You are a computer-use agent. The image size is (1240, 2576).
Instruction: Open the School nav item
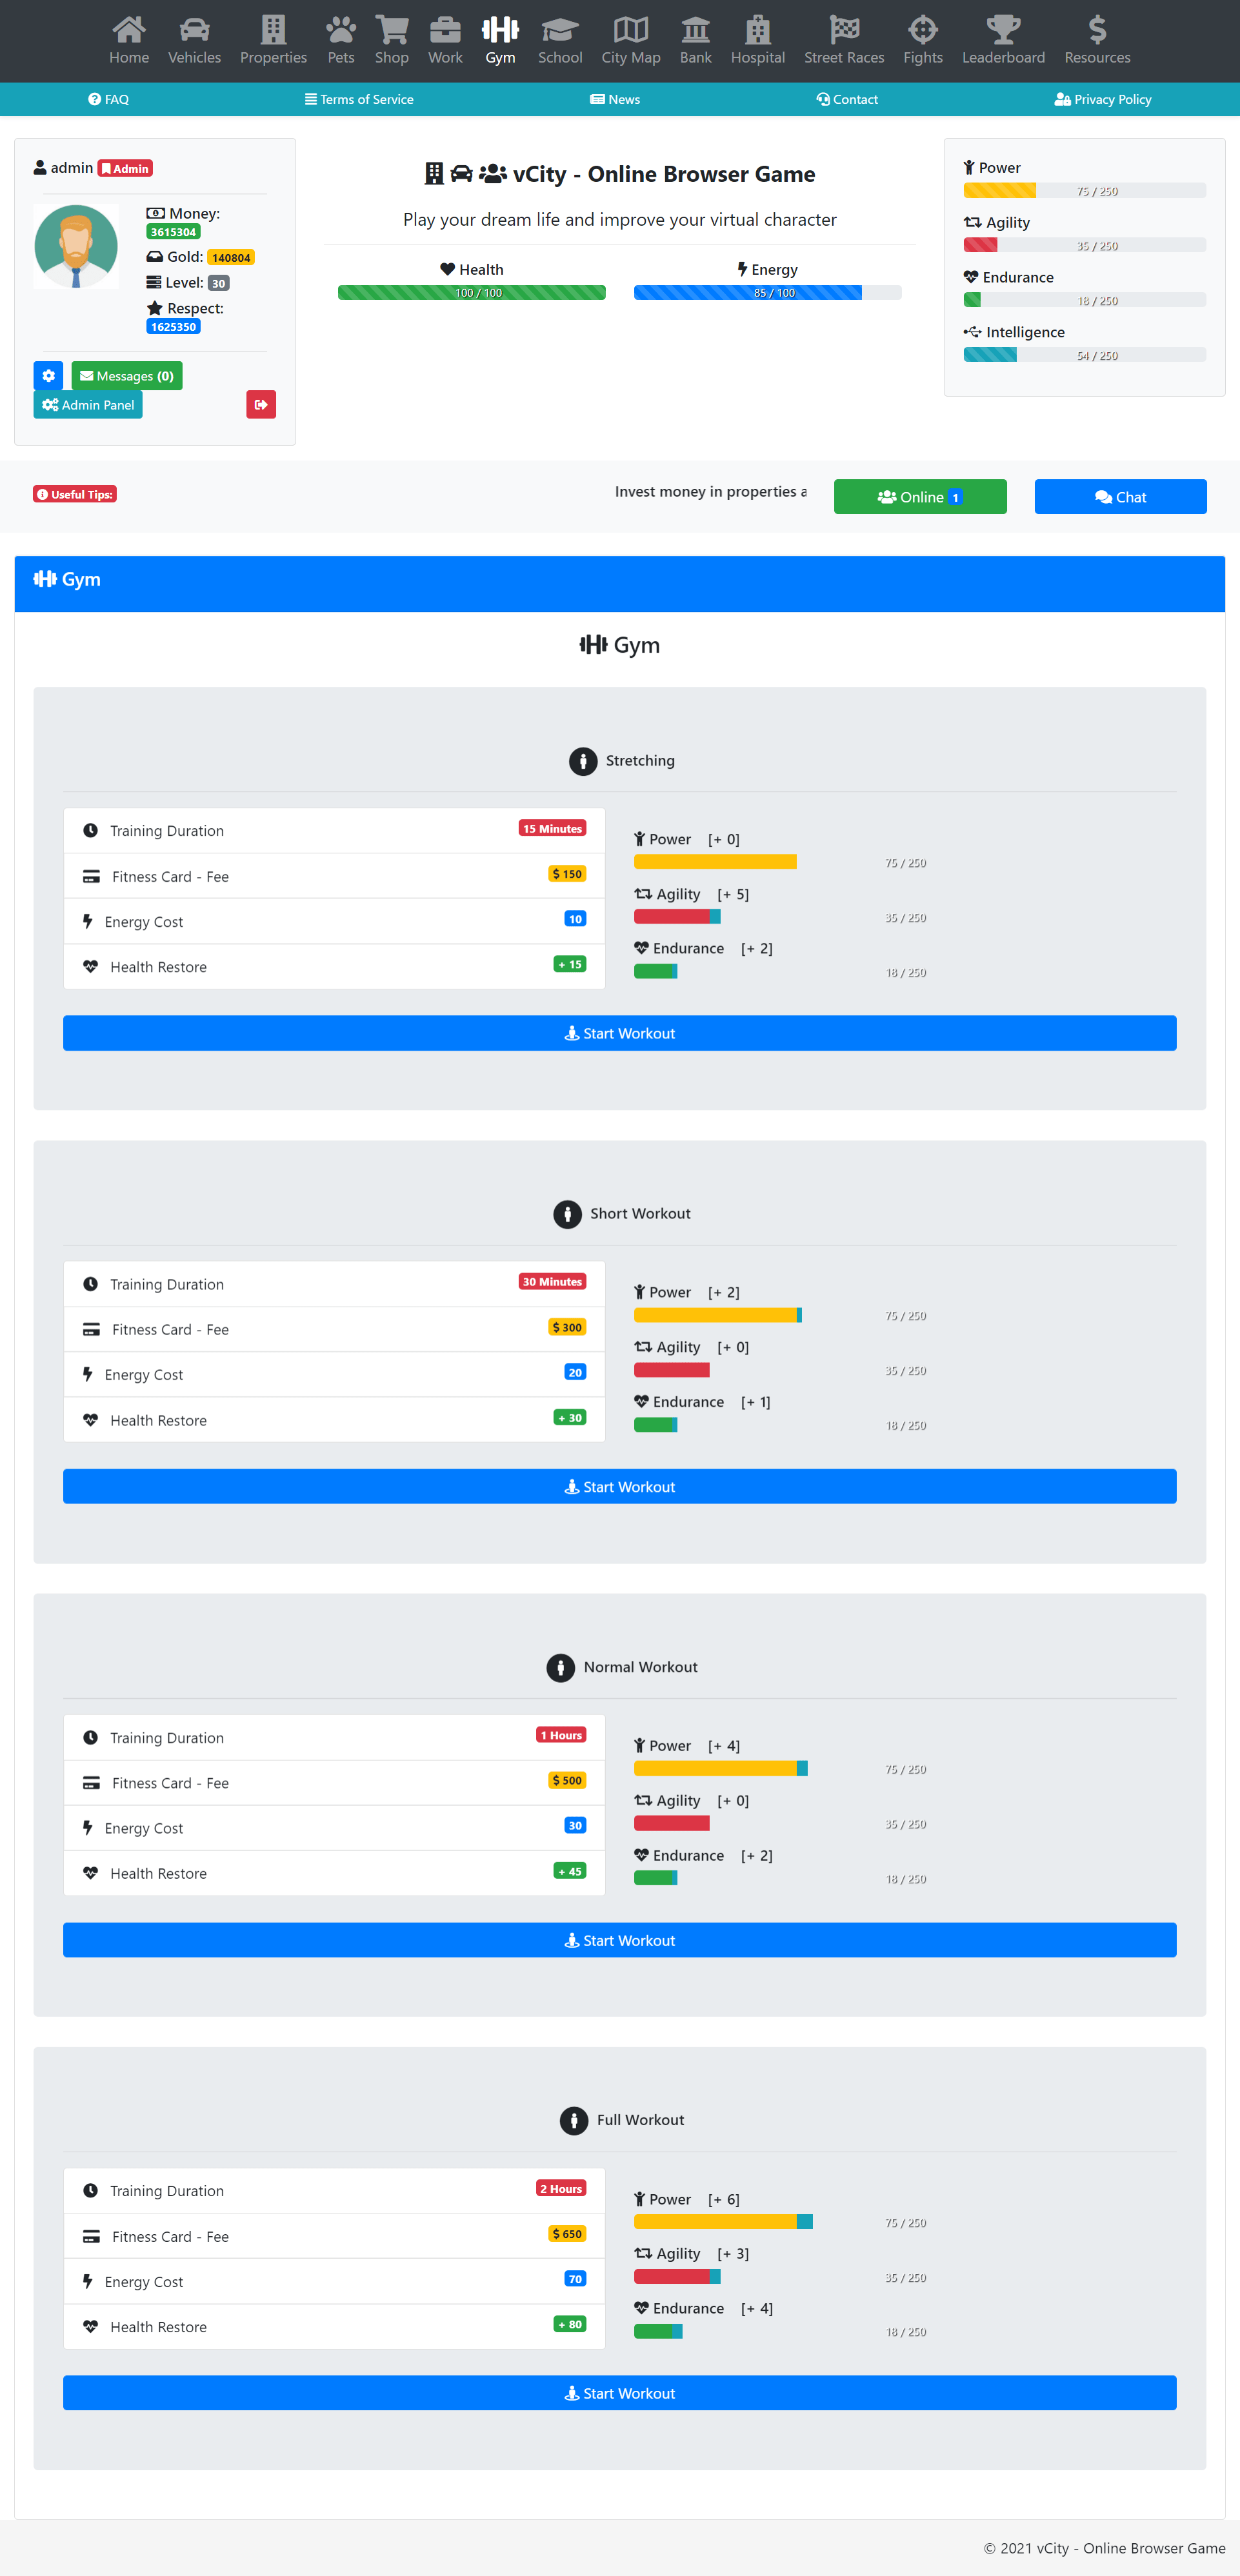(x=560, y=40)
